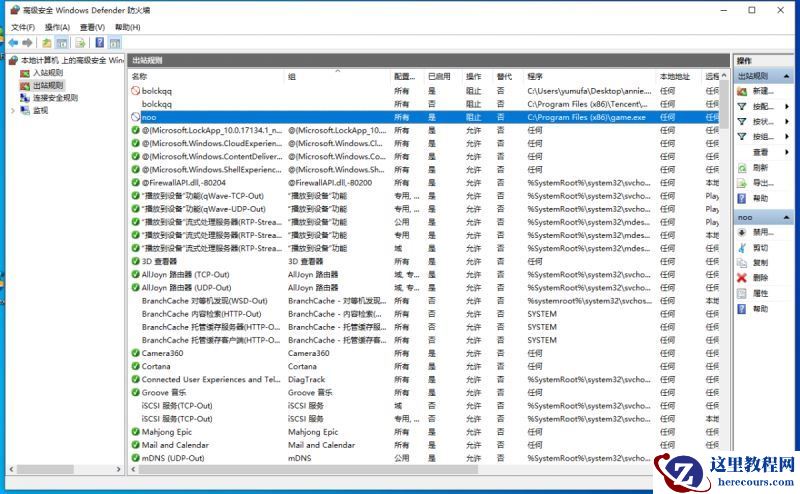The width and height of the screenshot is (800, 494).
Task: Sort by the 已启用 column header
Action: pos(439,77)
